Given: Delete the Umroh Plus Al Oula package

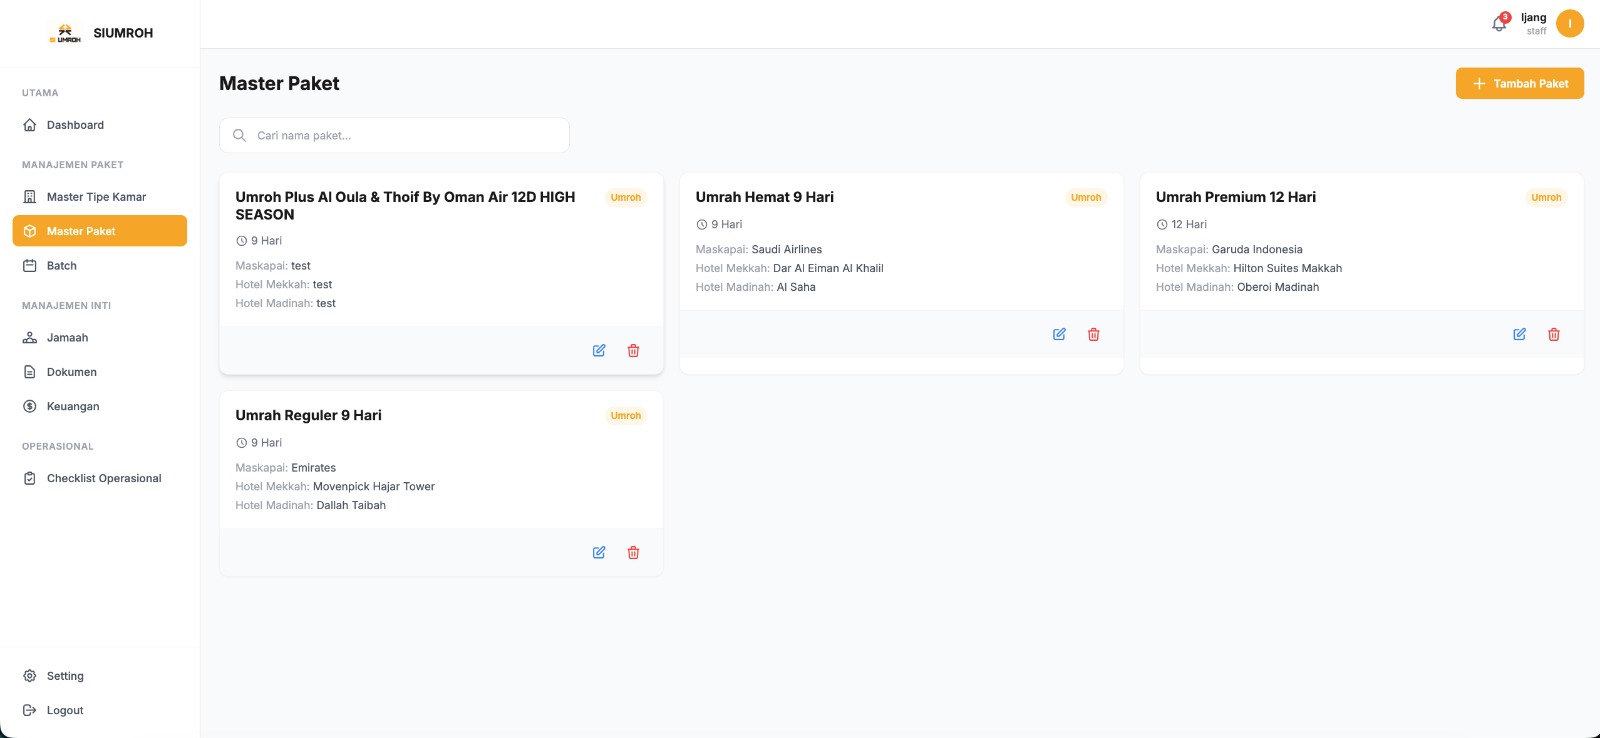Looking at the screenshot, I should (633, 351).
